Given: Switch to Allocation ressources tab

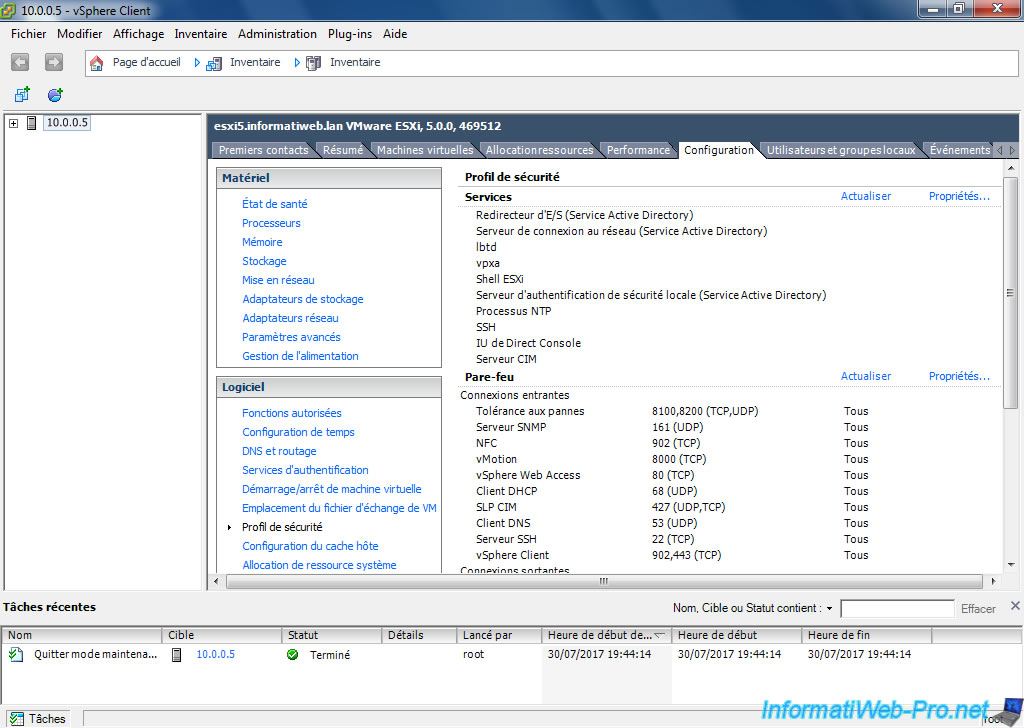Looking at the screenshot, I should pyautogui.click(x=539, y=150).
